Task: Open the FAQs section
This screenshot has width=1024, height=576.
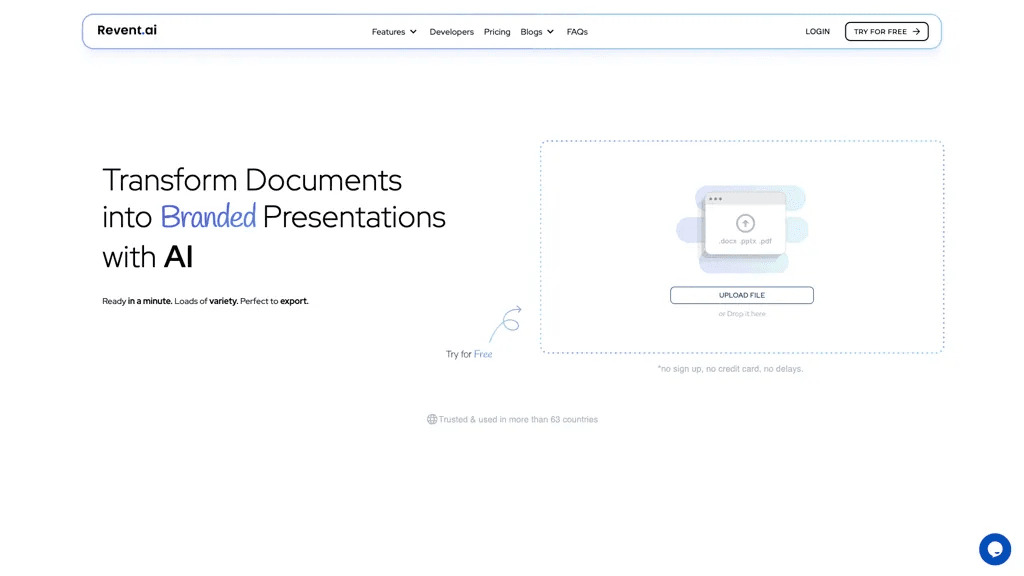Action: [577, 31]
